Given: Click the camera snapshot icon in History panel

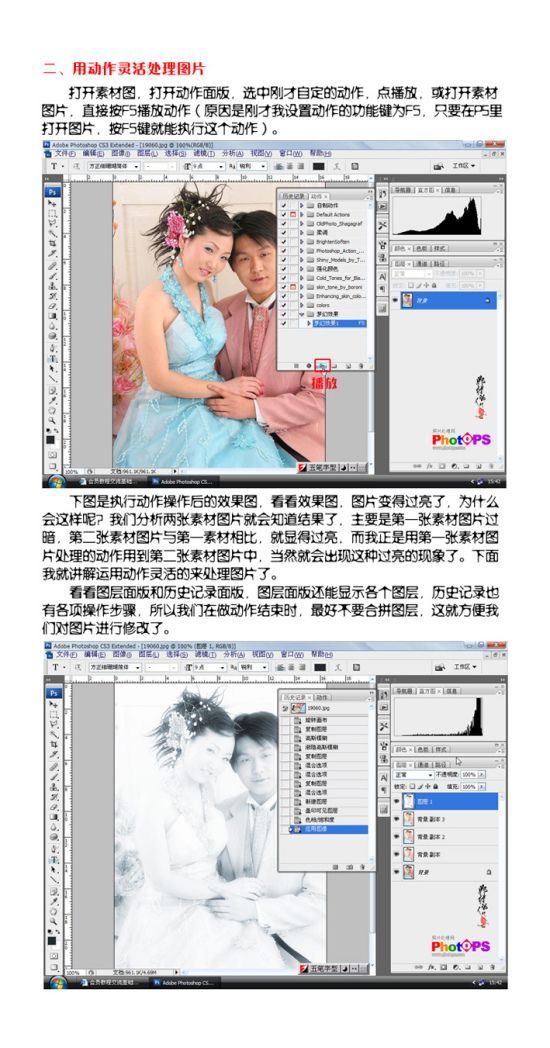Looking at the screenshot, I should point(349,867).
